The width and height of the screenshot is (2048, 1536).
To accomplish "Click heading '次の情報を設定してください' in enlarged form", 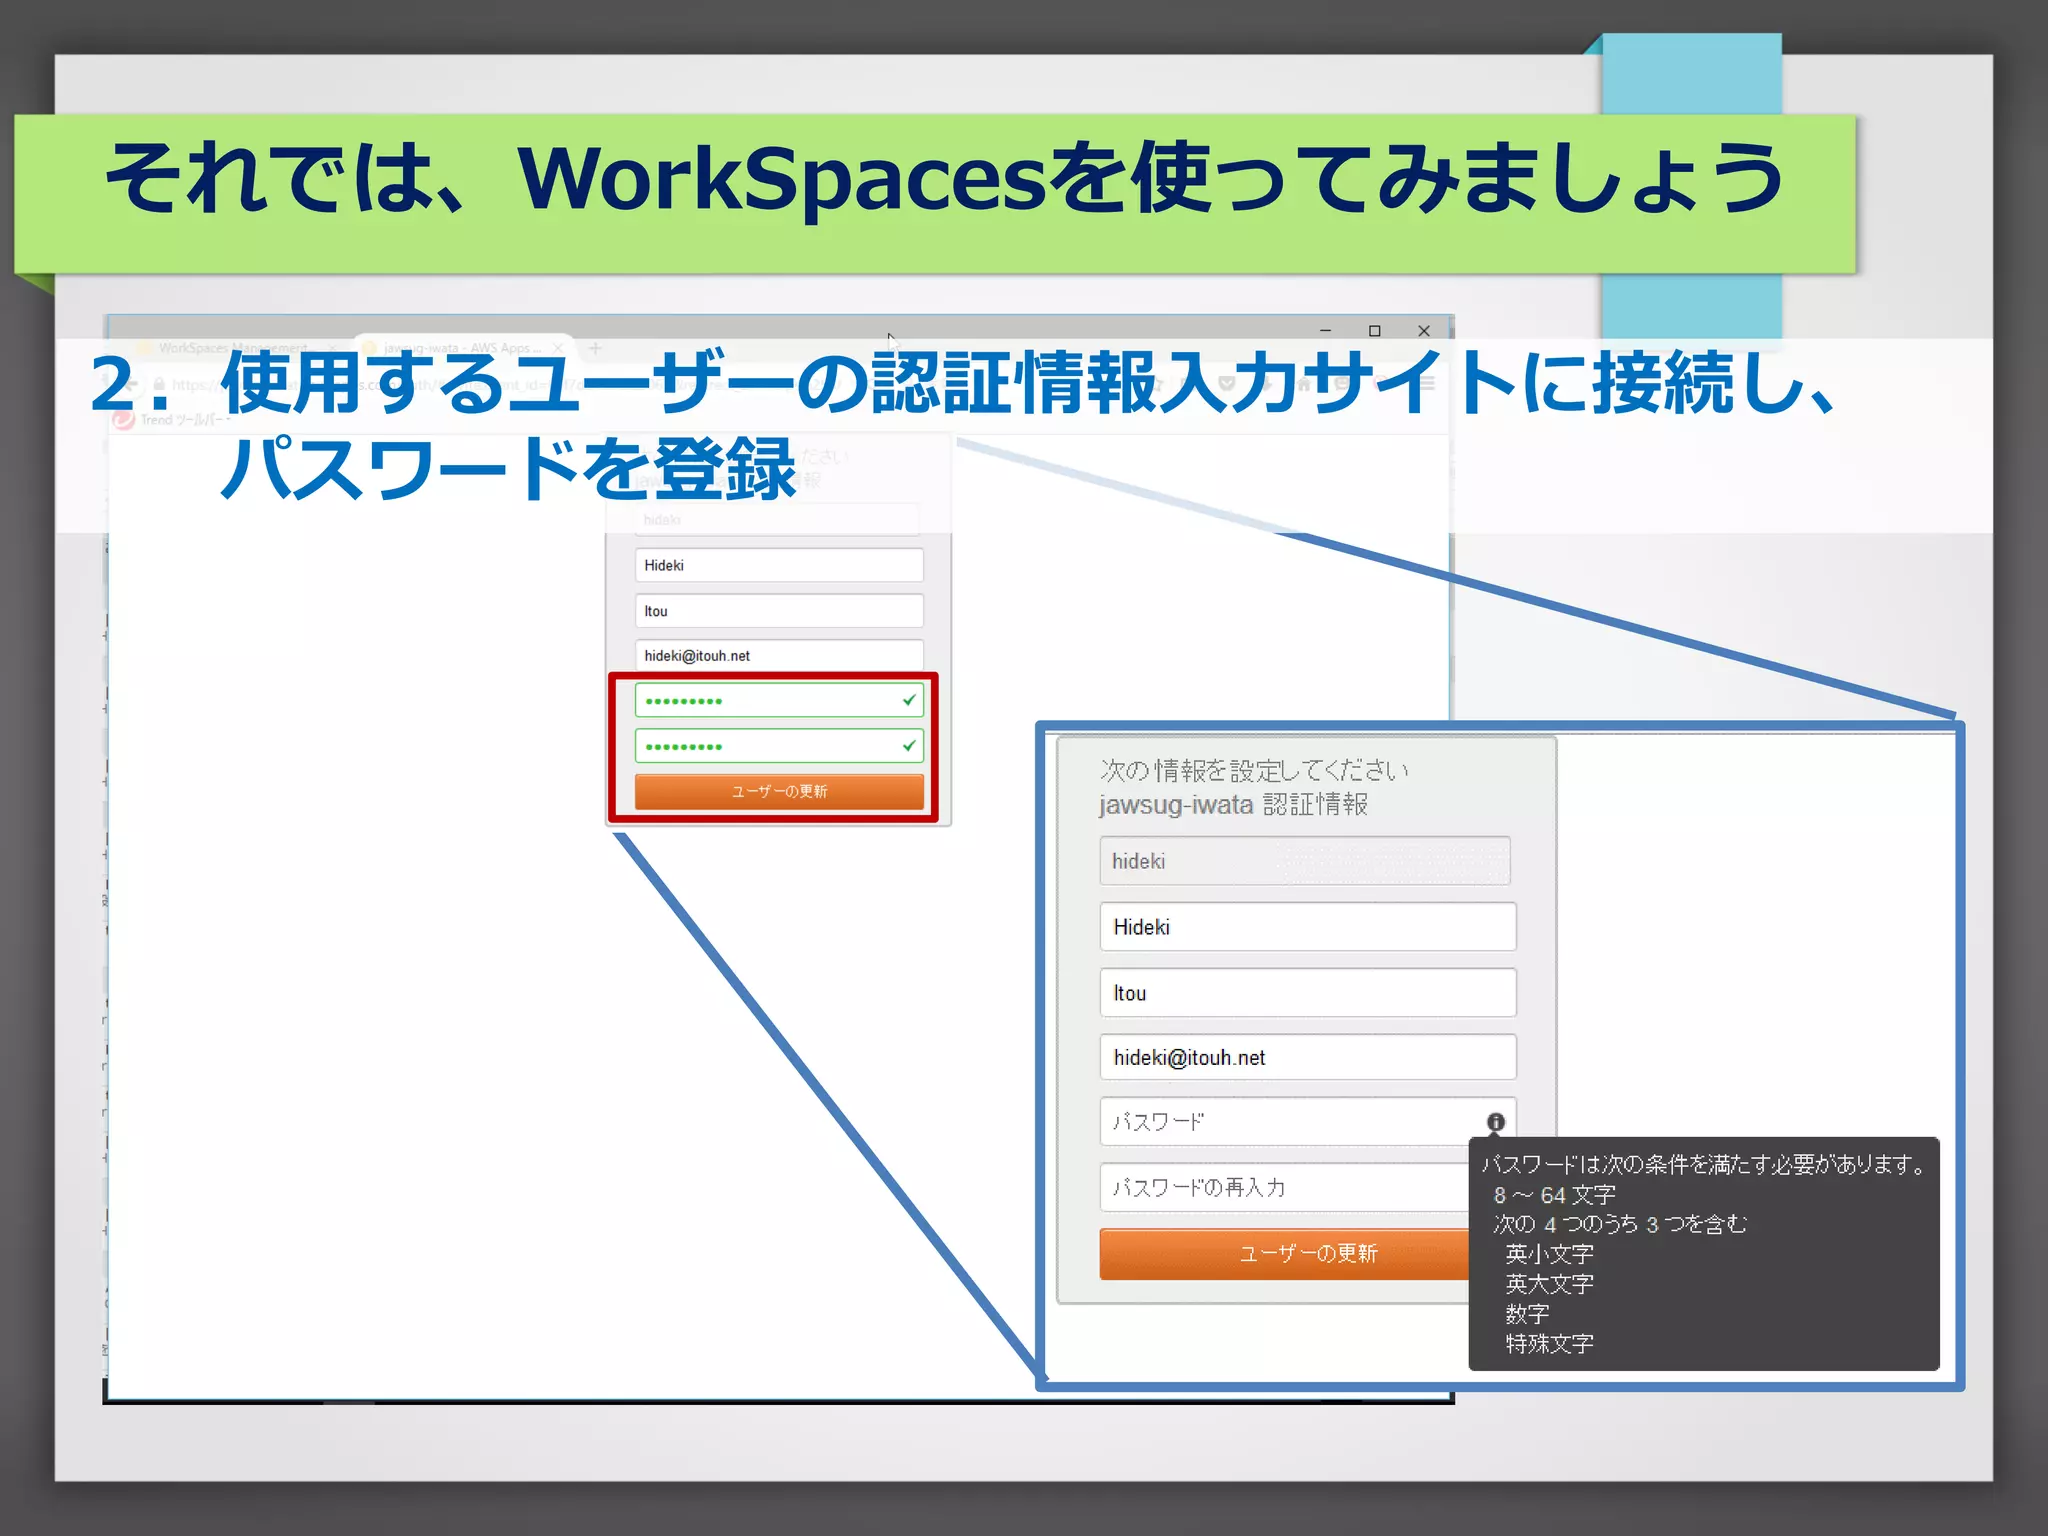I will pos(1254,770).
